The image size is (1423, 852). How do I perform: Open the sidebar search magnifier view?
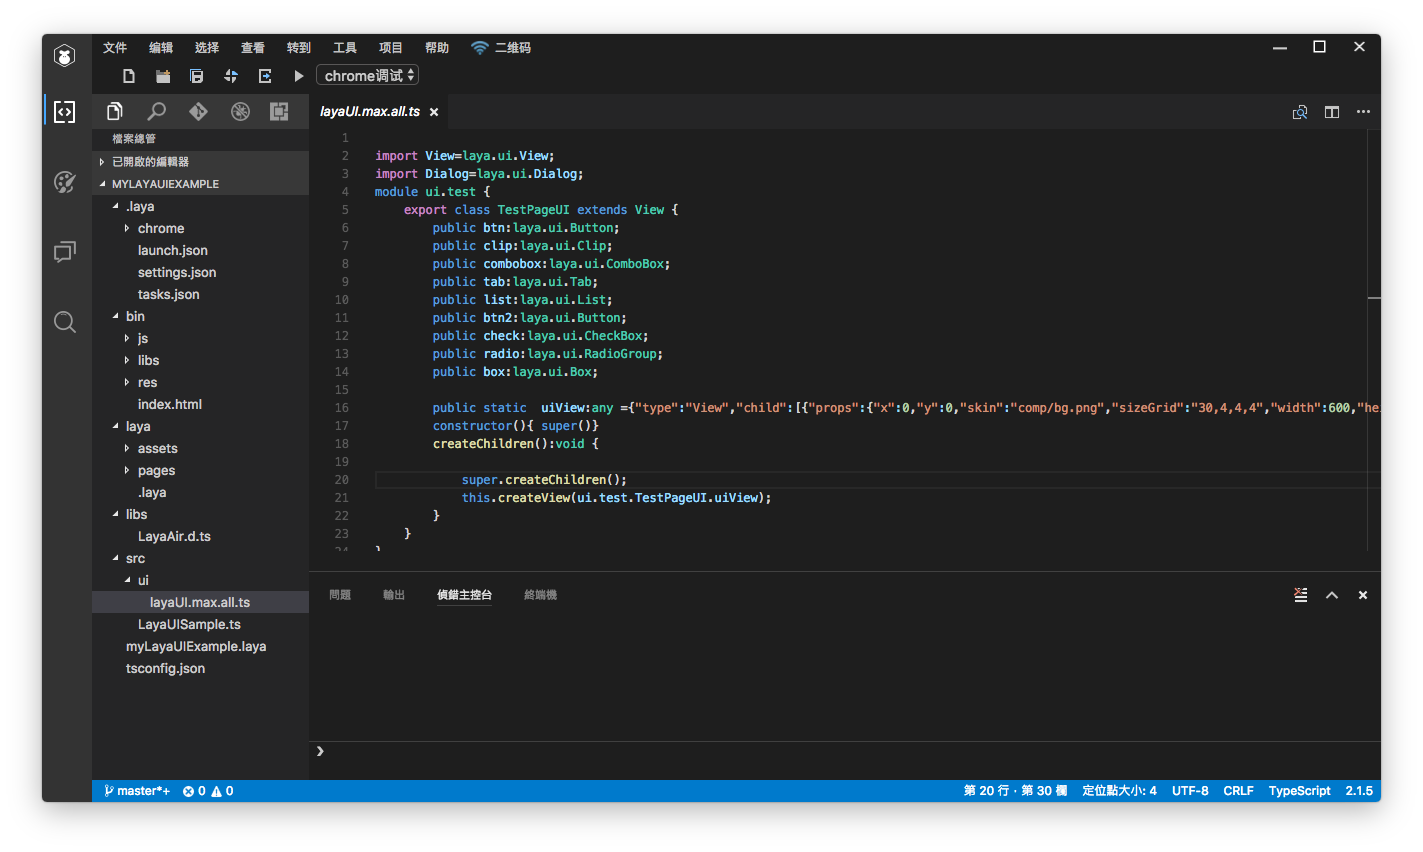pyautogui.click(x=157, y=112)
